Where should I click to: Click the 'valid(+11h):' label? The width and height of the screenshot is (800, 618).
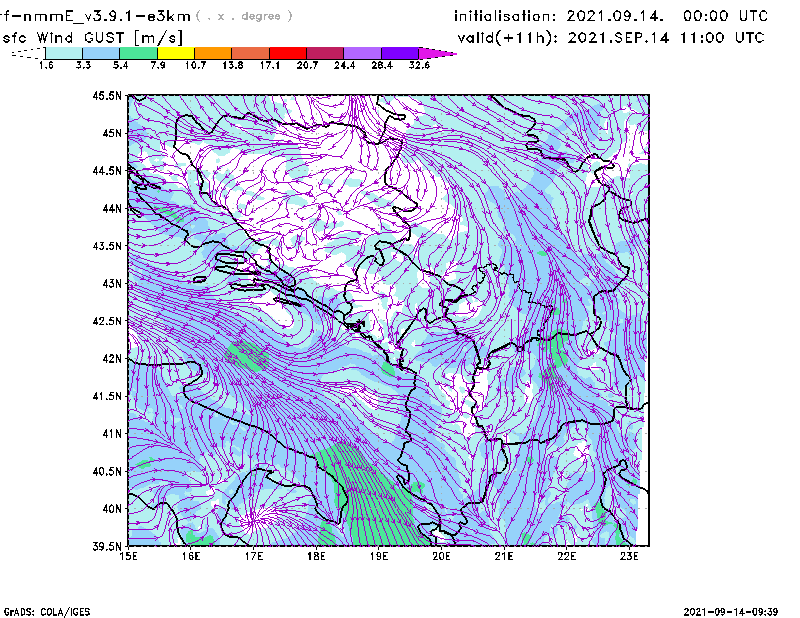pos(508,38)
